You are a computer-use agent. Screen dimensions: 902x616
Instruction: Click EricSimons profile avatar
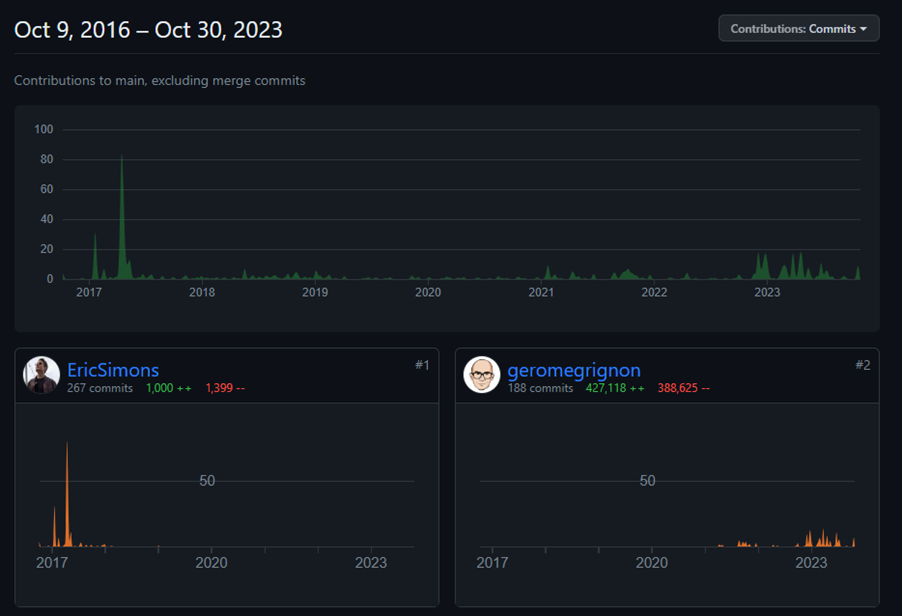pyautogui.click(x=42, y=375)
